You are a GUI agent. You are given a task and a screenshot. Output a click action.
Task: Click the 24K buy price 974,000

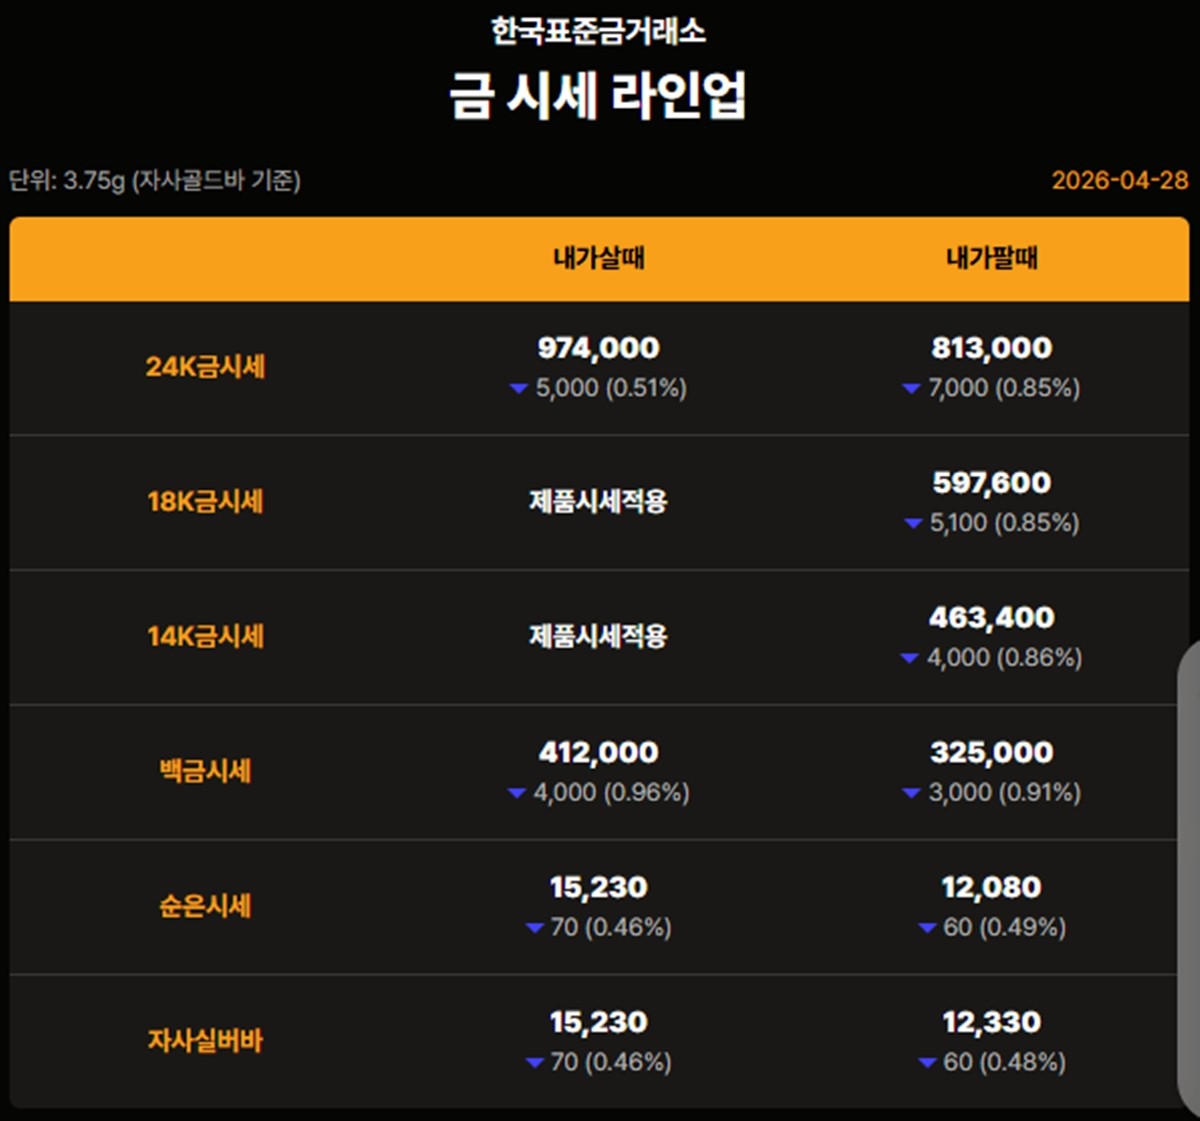tap(598, 348)
